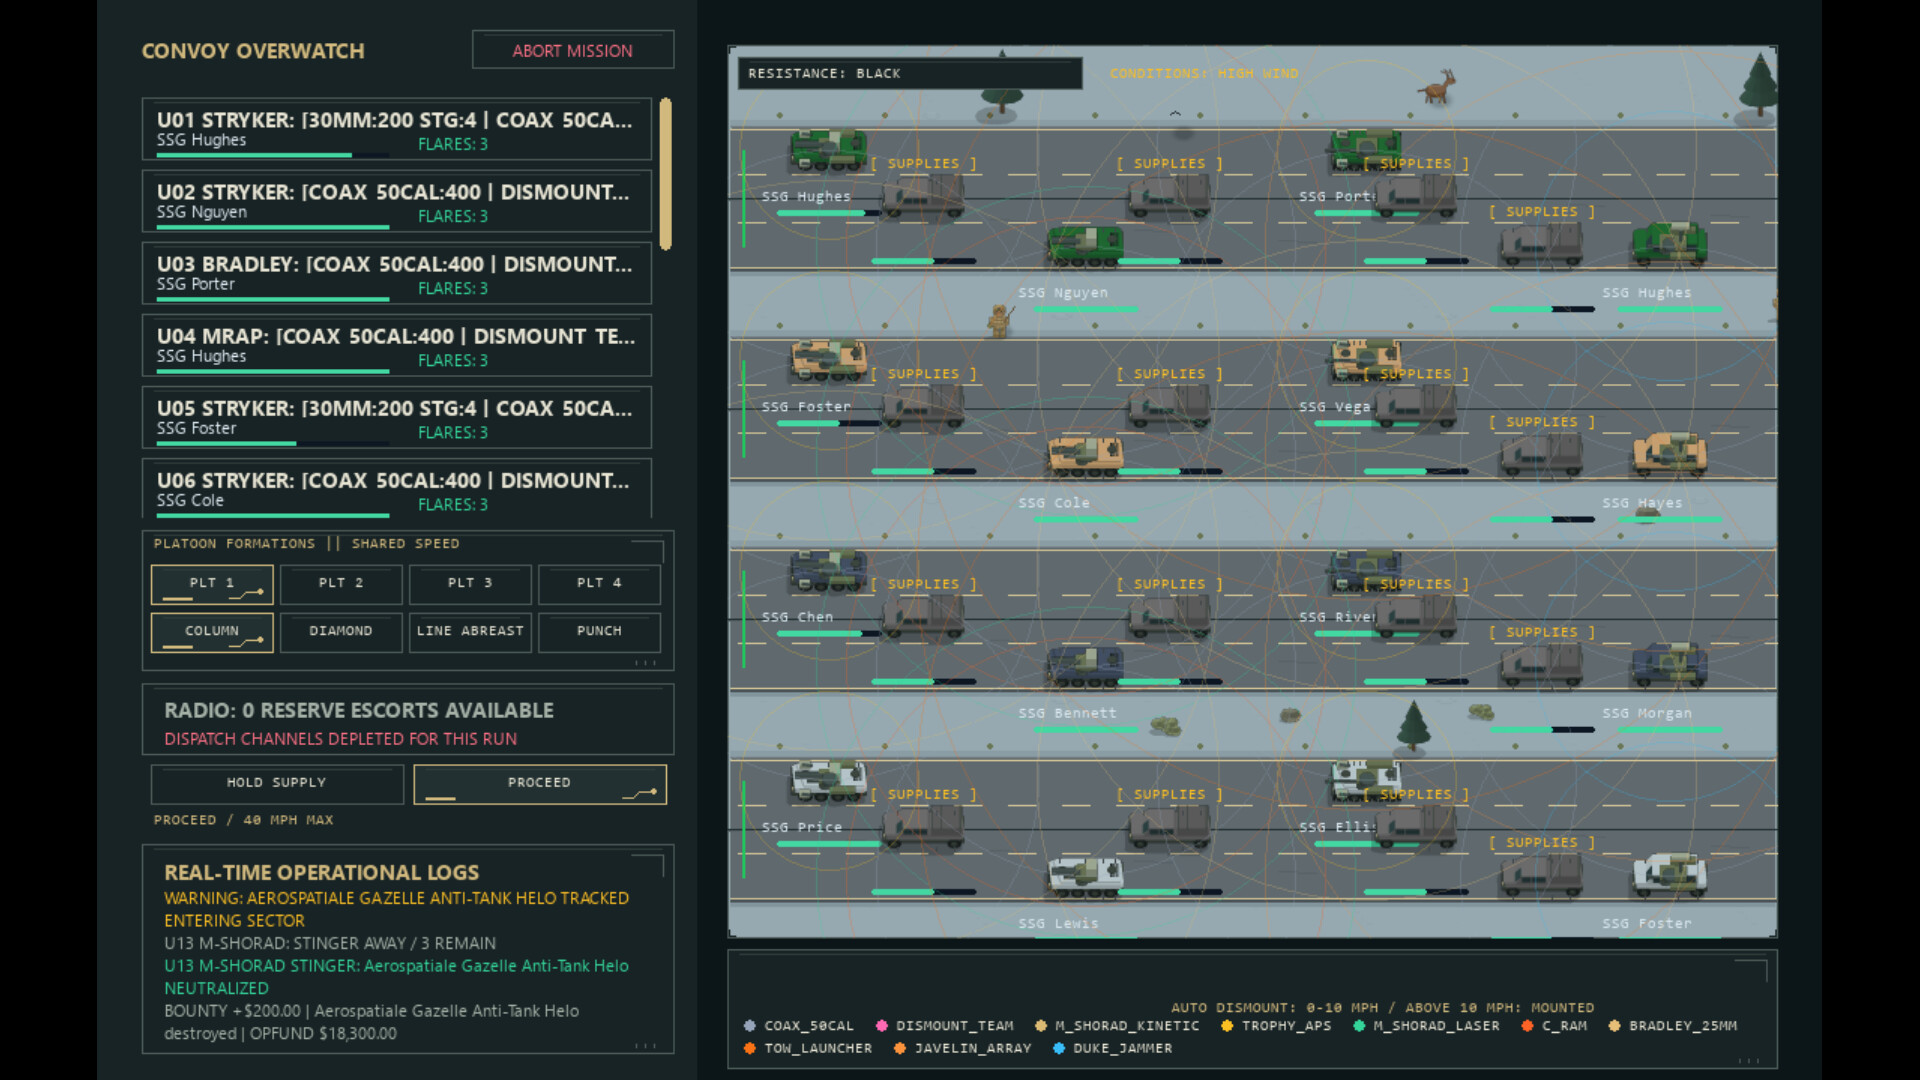Click the SSG Vega unit label

(1335, 407)
